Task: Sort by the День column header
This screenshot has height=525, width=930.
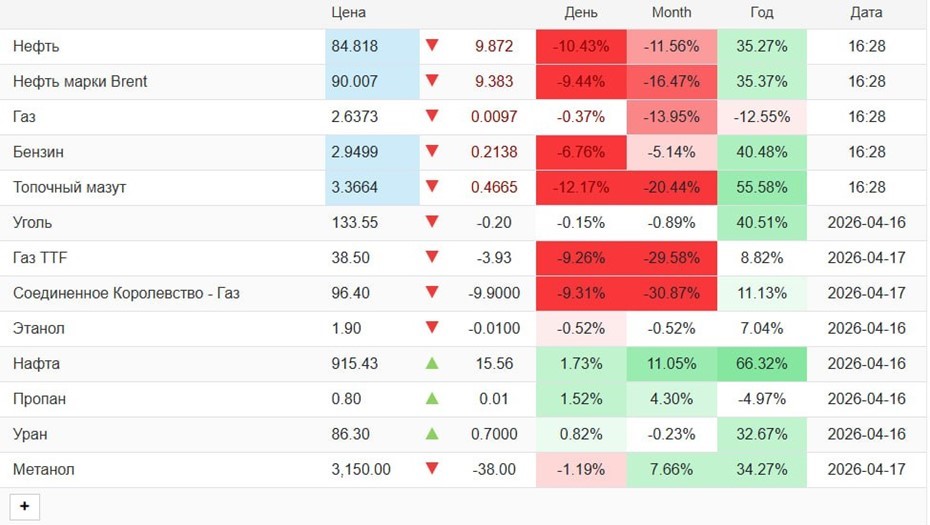Action: point(581,13)
